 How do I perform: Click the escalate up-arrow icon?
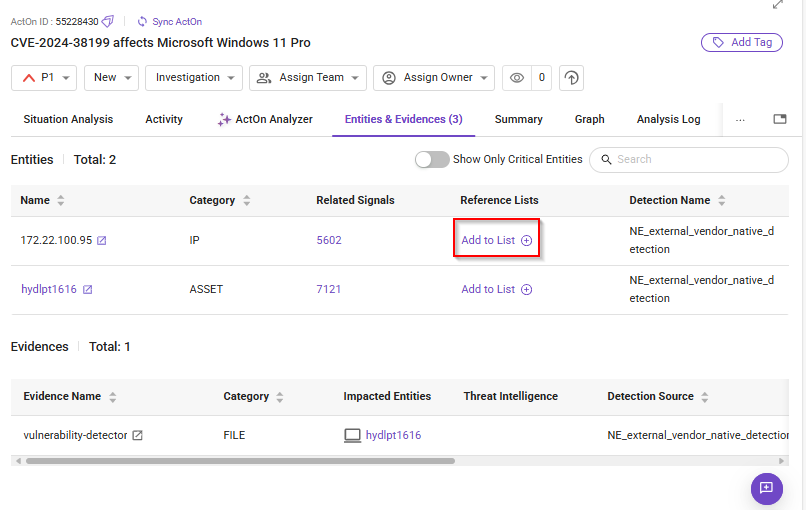pyautogui.click(x=571, y=78)
